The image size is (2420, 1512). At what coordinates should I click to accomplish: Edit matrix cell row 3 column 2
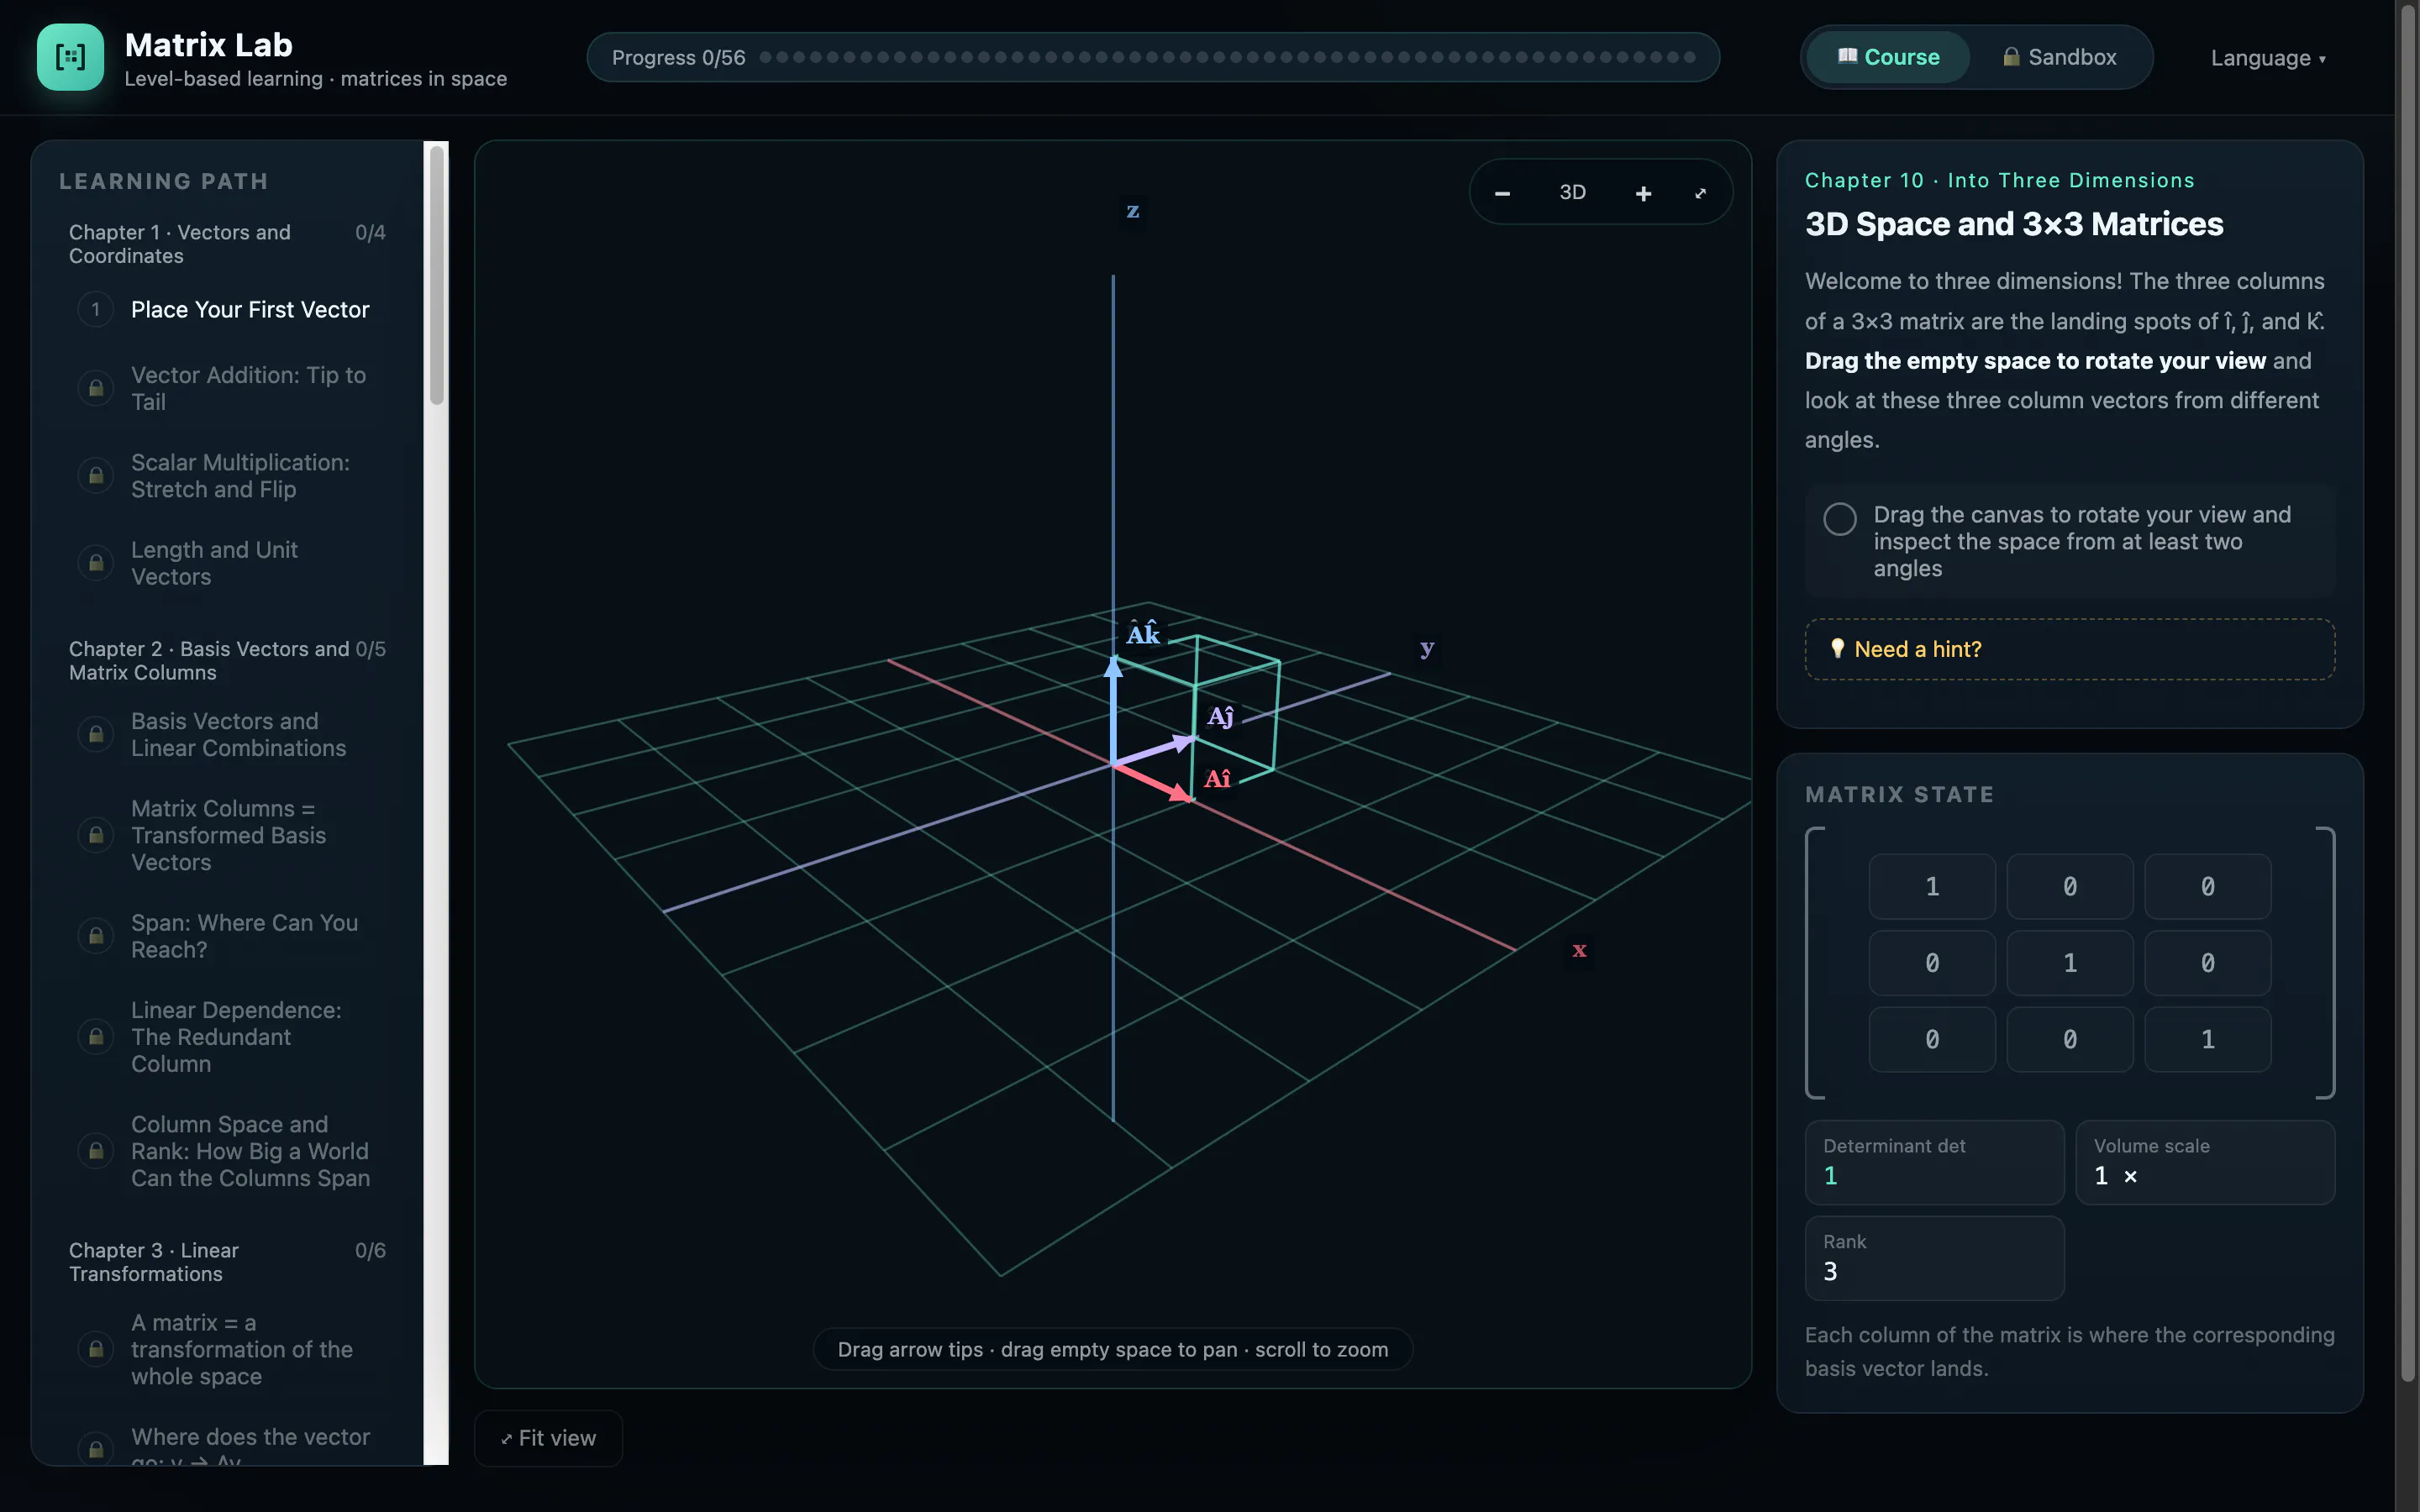pyautogui.click(x=2070, y=1040)
